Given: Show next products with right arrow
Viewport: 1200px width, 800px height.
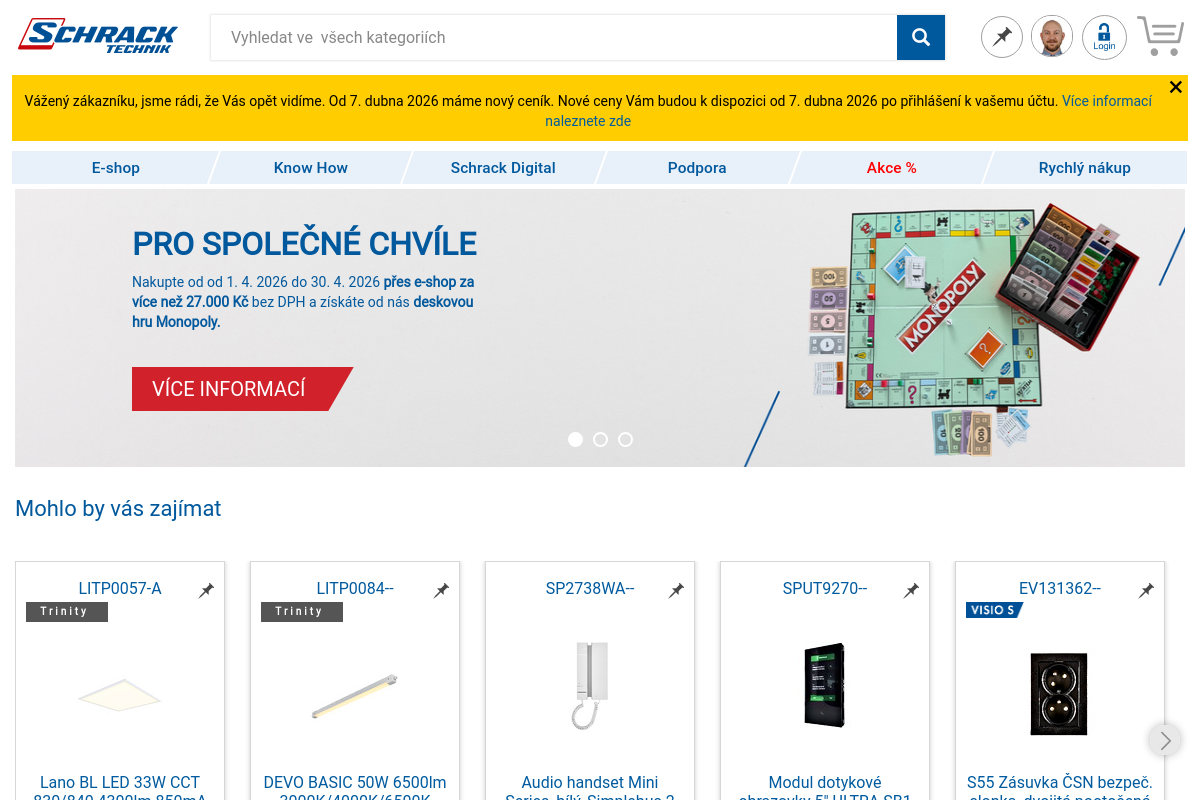Looking at the screenshot, I should (1165, 740).
